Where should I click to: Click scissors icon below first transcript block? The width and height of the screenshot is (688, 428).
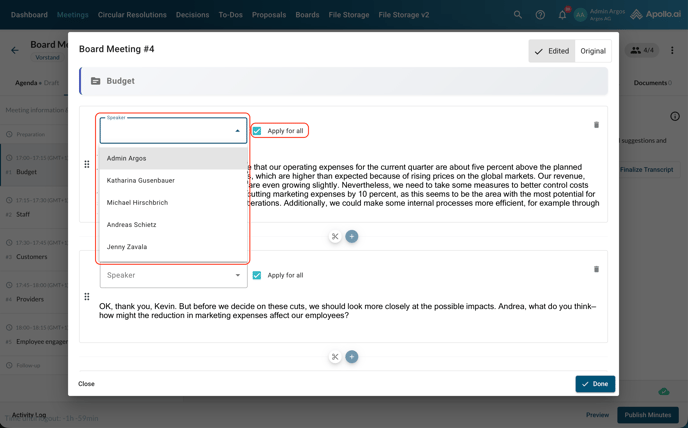click(x=335, y=237)
